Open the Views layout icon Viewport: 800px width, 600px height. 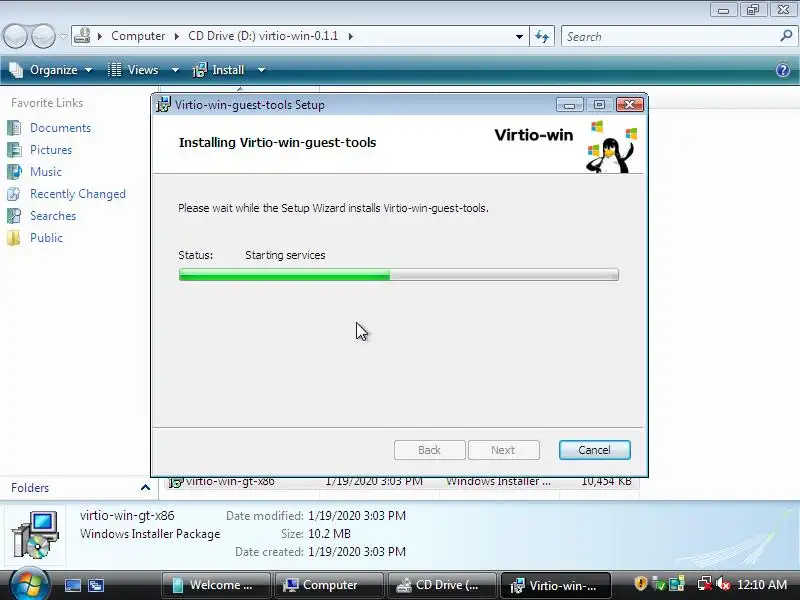click(x=115, y=70)
